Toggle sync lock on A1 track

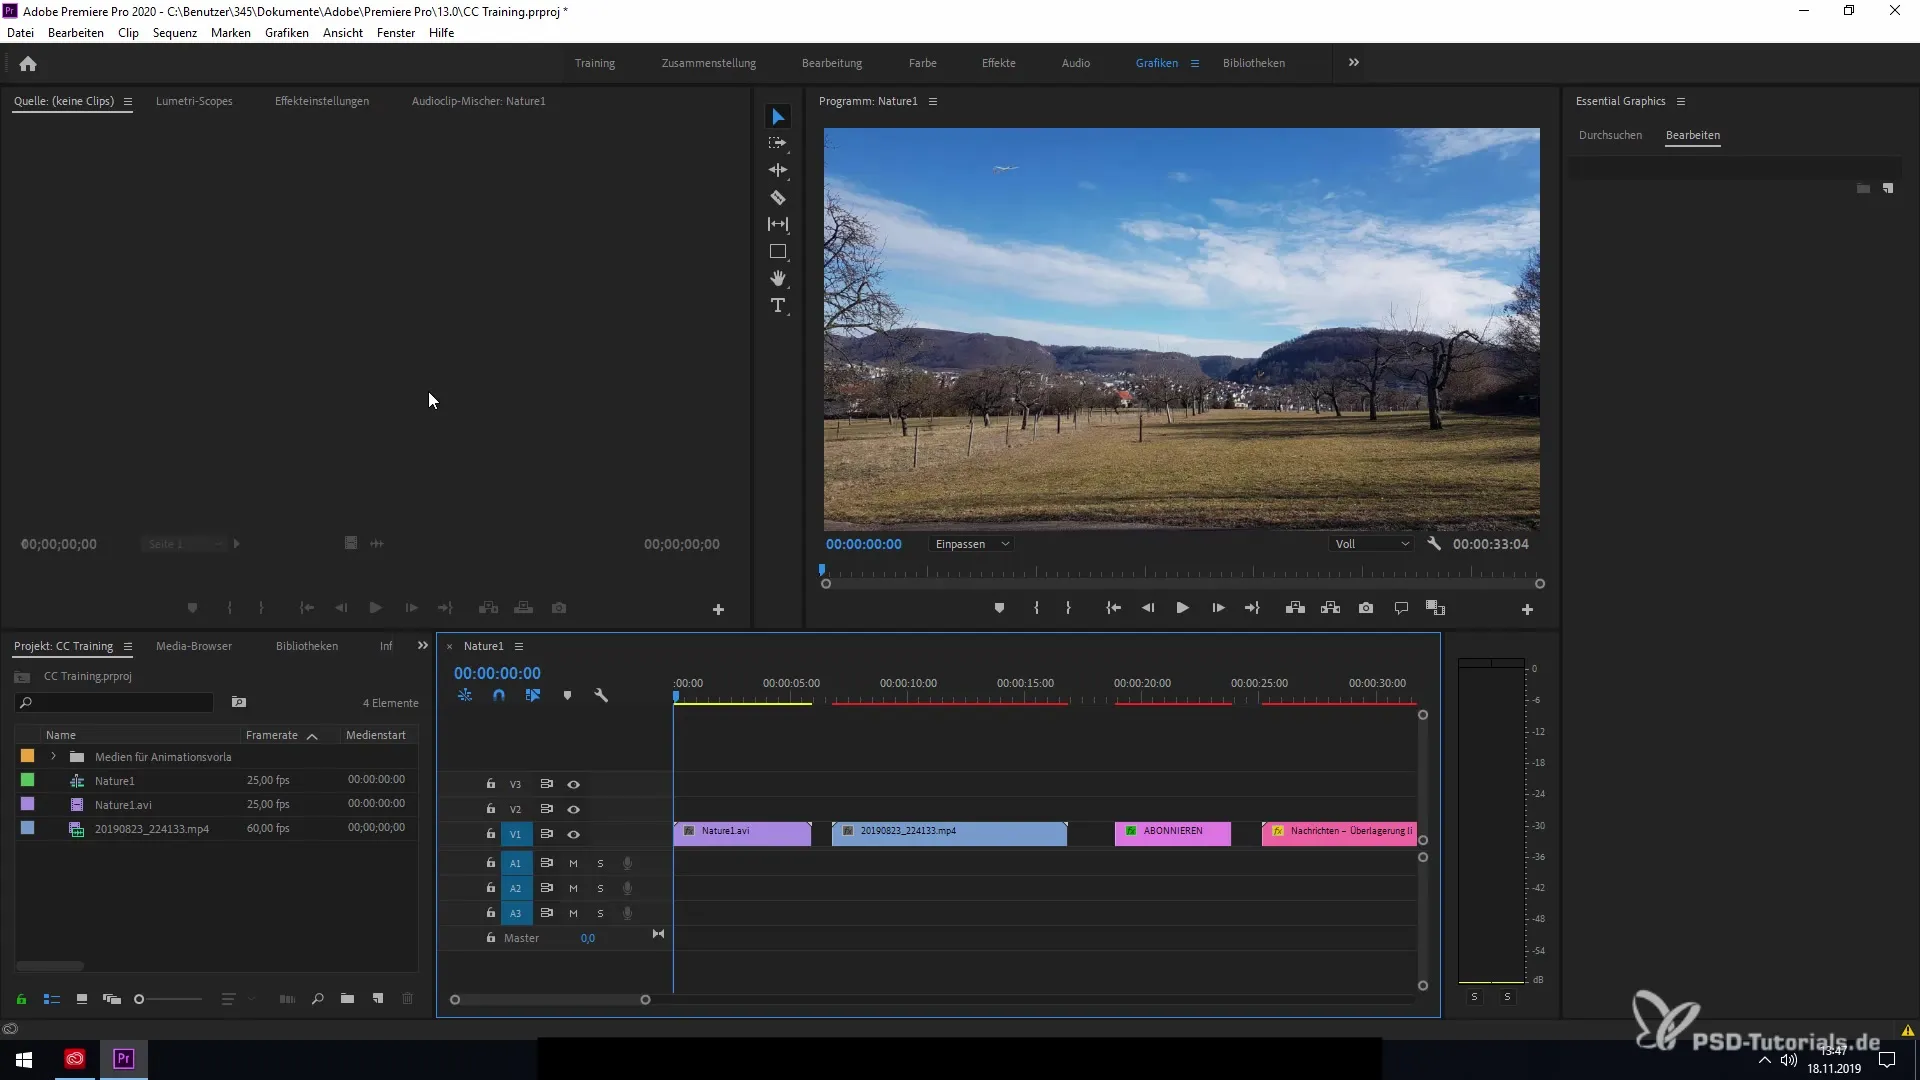[x=547, y=863]
